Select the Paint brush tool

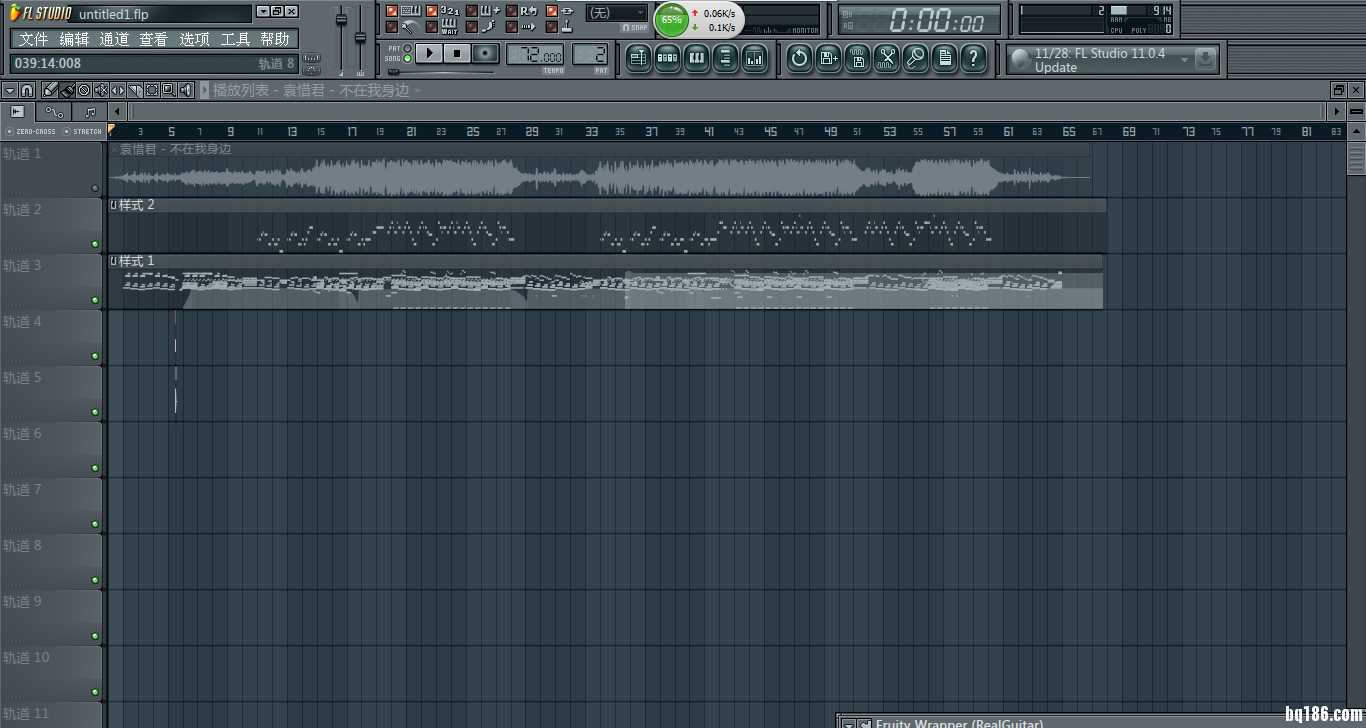tap(66, 90)
